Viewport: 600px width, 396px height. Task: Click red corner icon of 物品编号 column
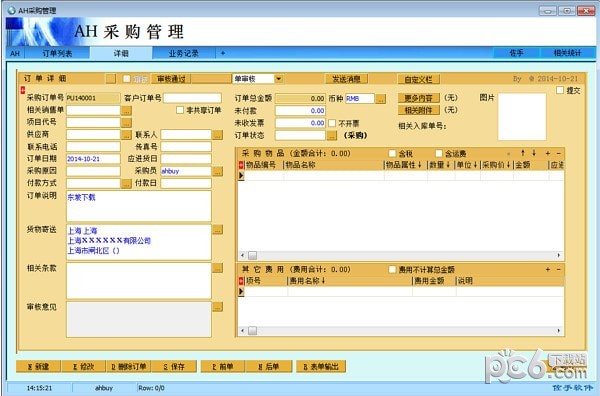pos(241,165)
